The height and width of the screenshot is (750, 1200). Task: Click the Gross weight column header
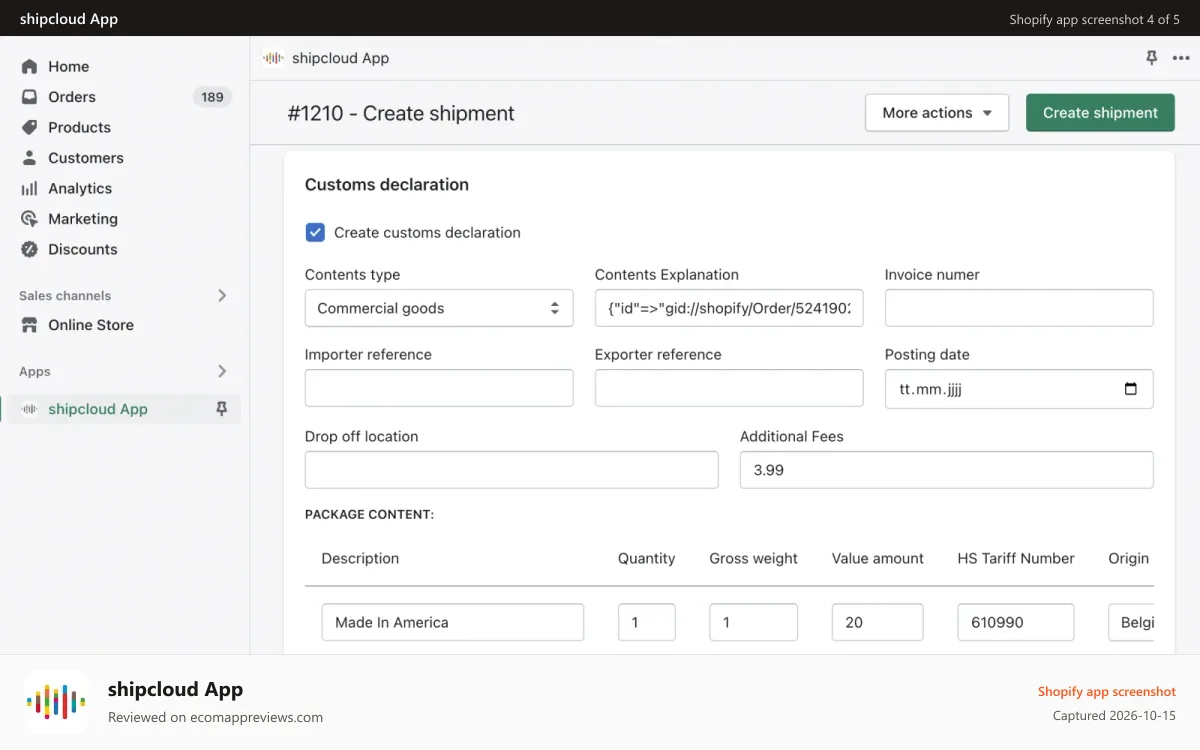pyautogui.click(x=754, y=558)
